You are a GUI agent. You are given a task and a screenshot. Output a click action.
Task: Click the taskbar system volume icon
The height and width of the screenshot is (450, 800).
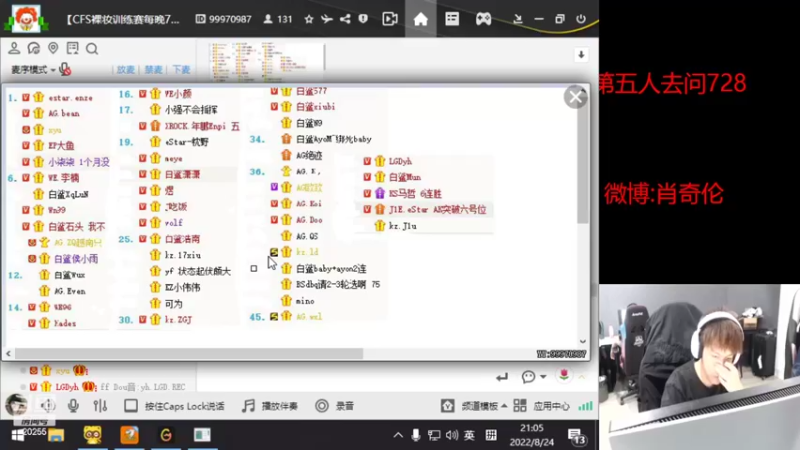pos(452,435)
